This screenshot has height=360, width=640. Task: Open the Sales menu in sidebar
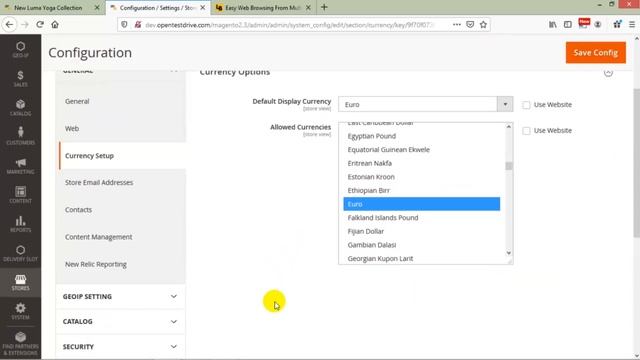20,78
